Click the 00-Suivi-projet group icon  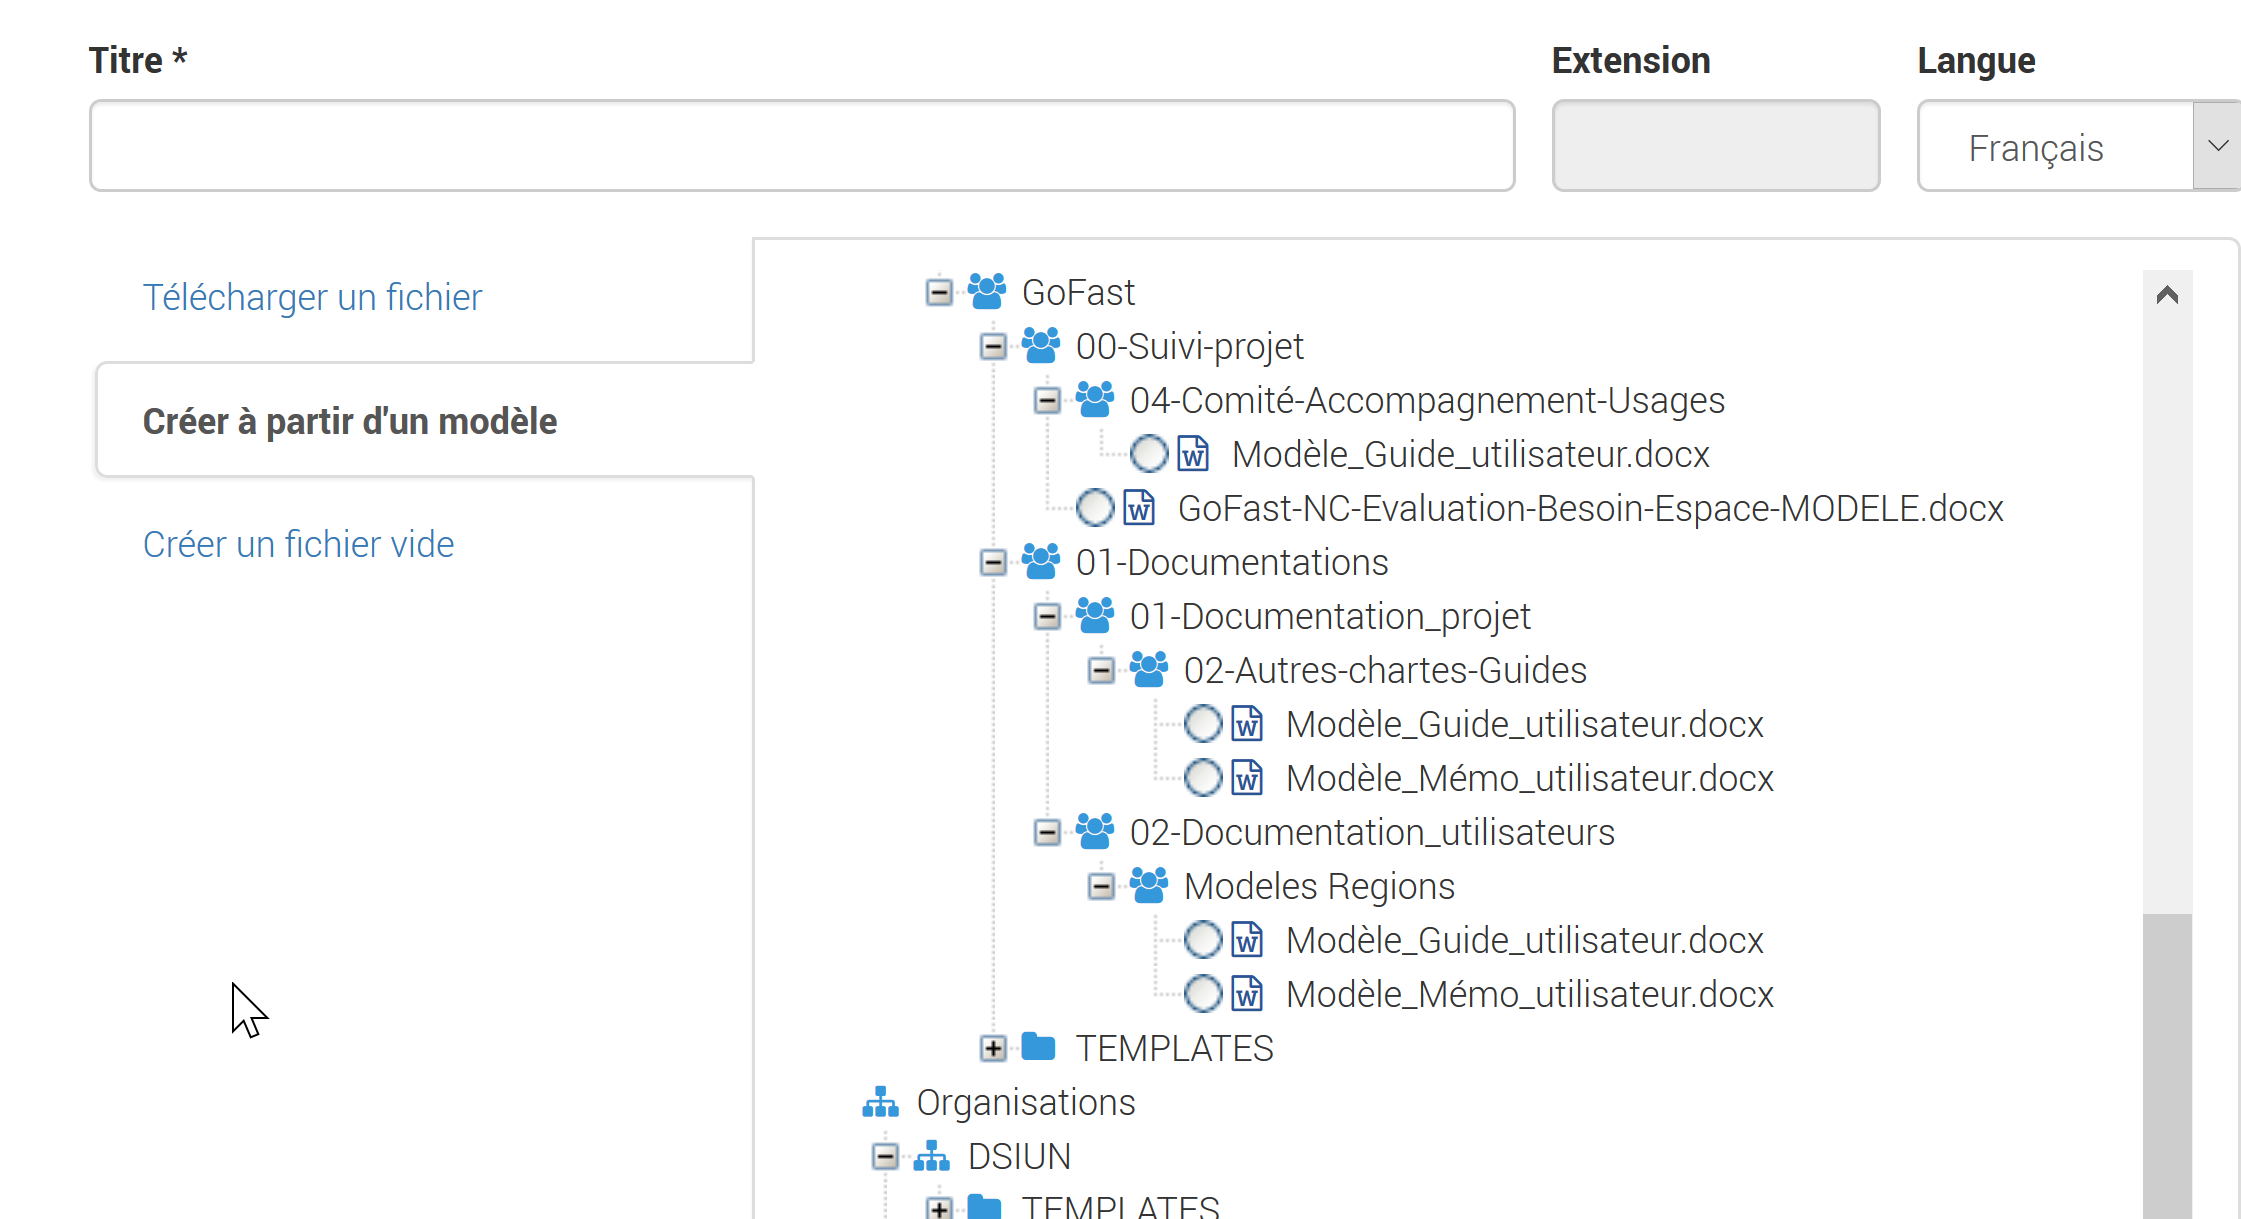point(1040,346)
